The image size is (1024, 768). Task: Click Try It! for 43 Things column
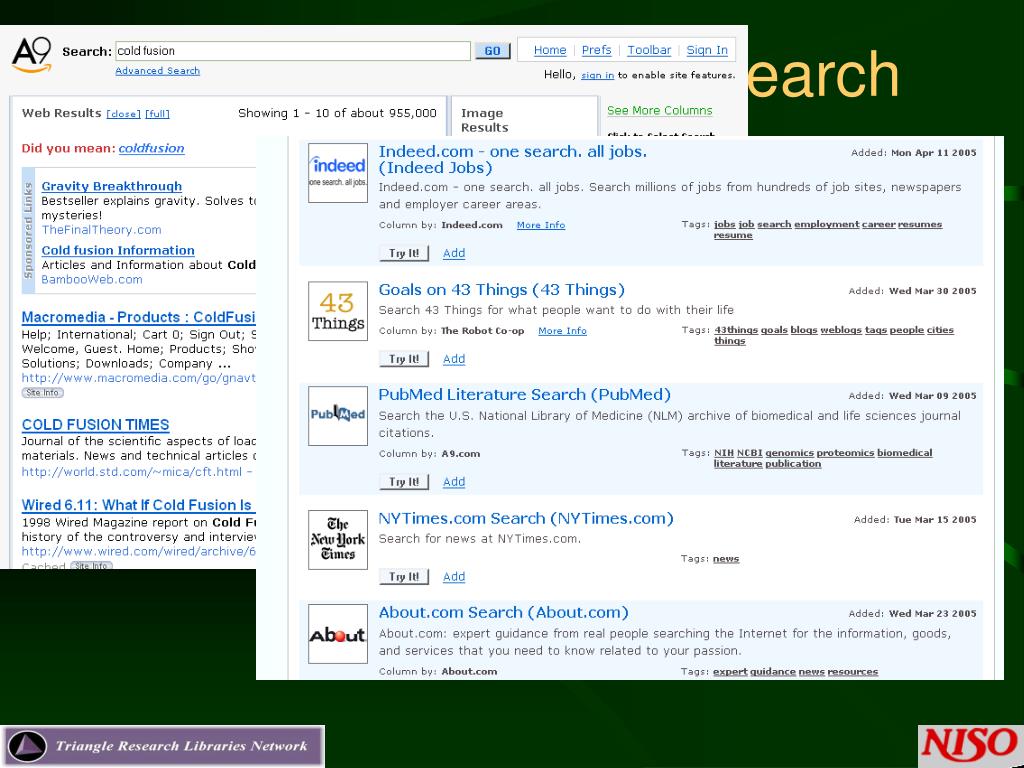point(404,359)
